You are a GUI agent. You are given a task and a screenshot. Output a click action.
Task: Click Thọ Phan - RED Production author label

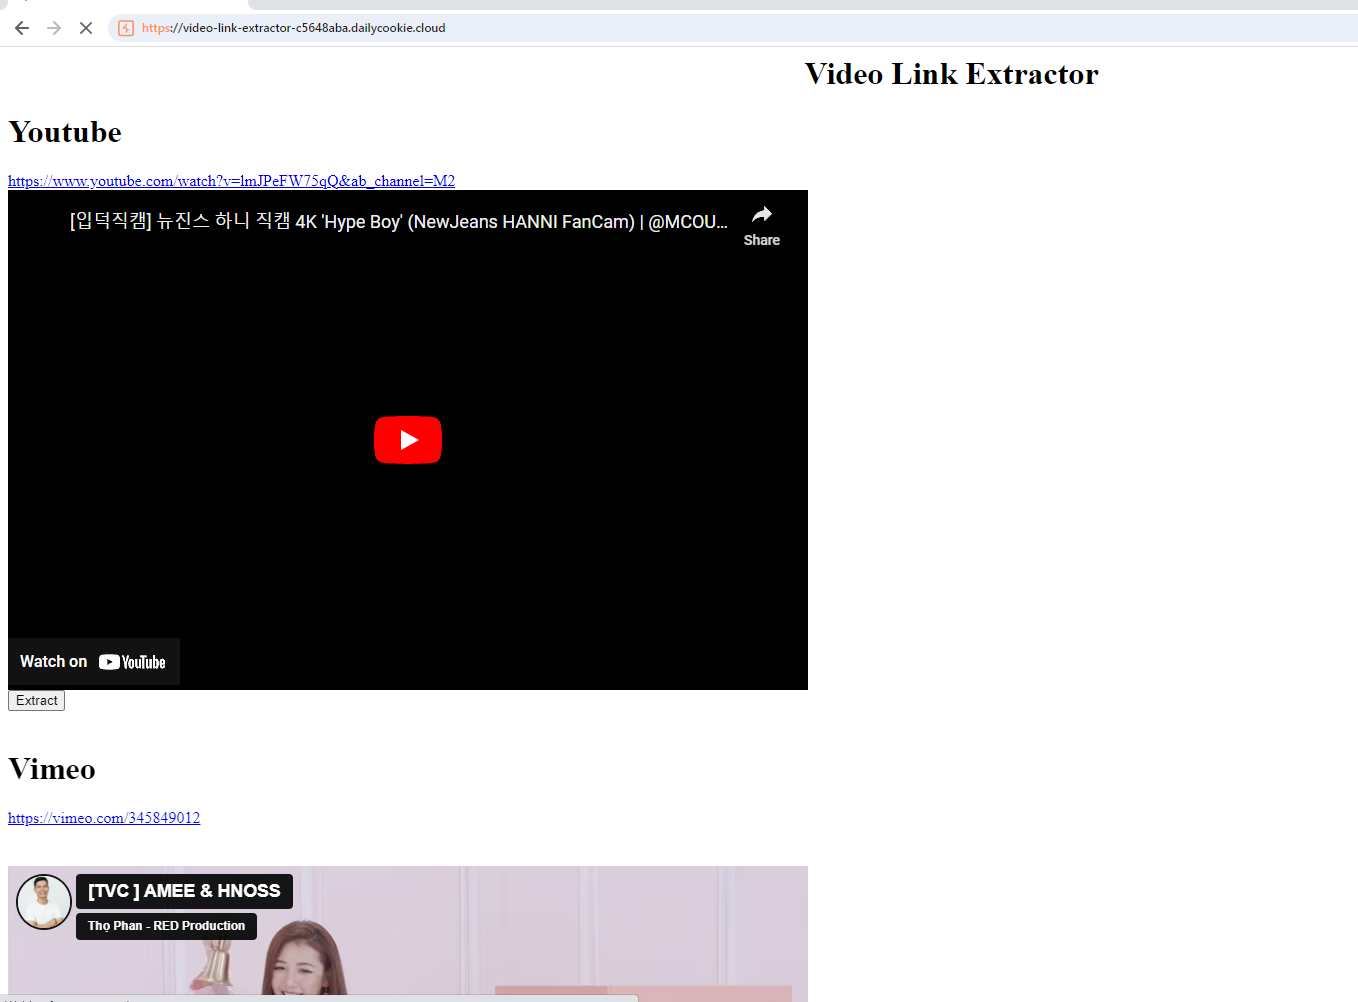click(x=166, y=926)
